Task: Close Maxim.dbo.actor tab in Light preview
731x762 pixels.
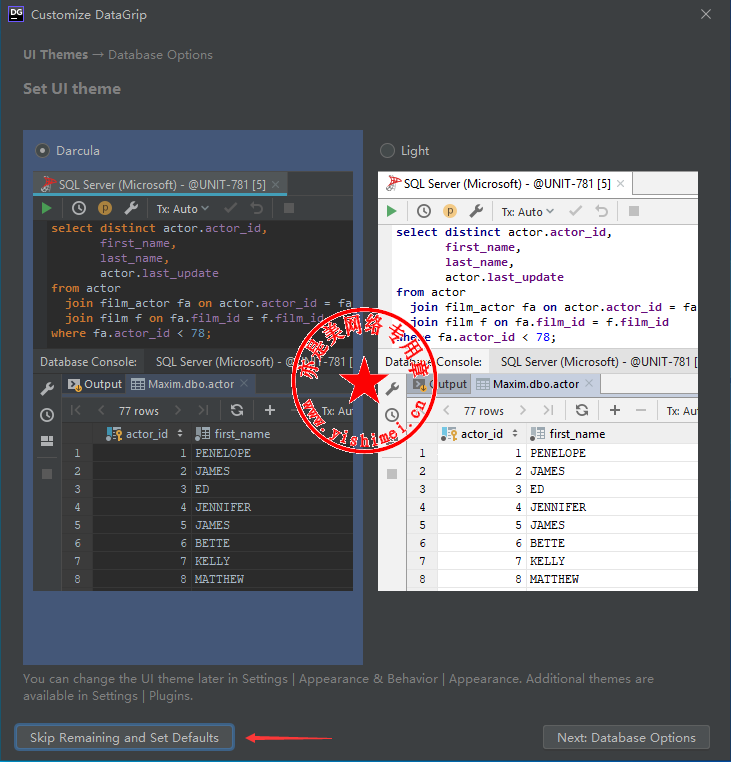Action: click(x=589, y=383)
